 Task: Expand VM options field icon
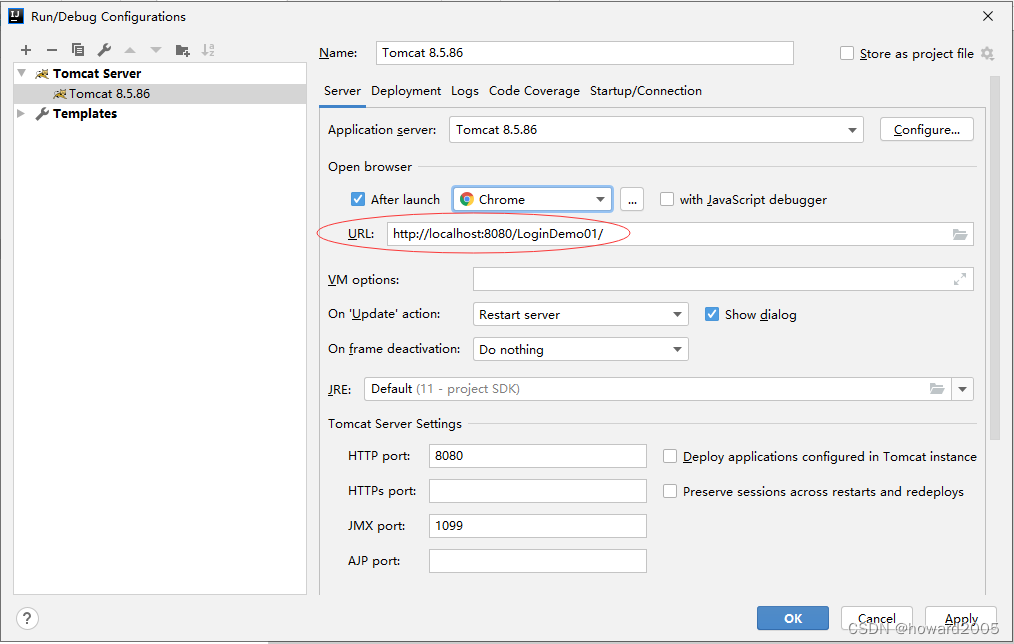click(960, 279)
